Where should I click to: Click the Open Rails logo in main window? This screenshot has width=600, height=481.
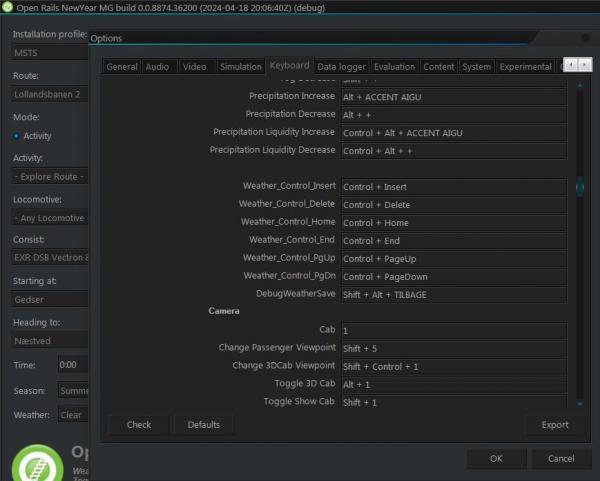38,464
